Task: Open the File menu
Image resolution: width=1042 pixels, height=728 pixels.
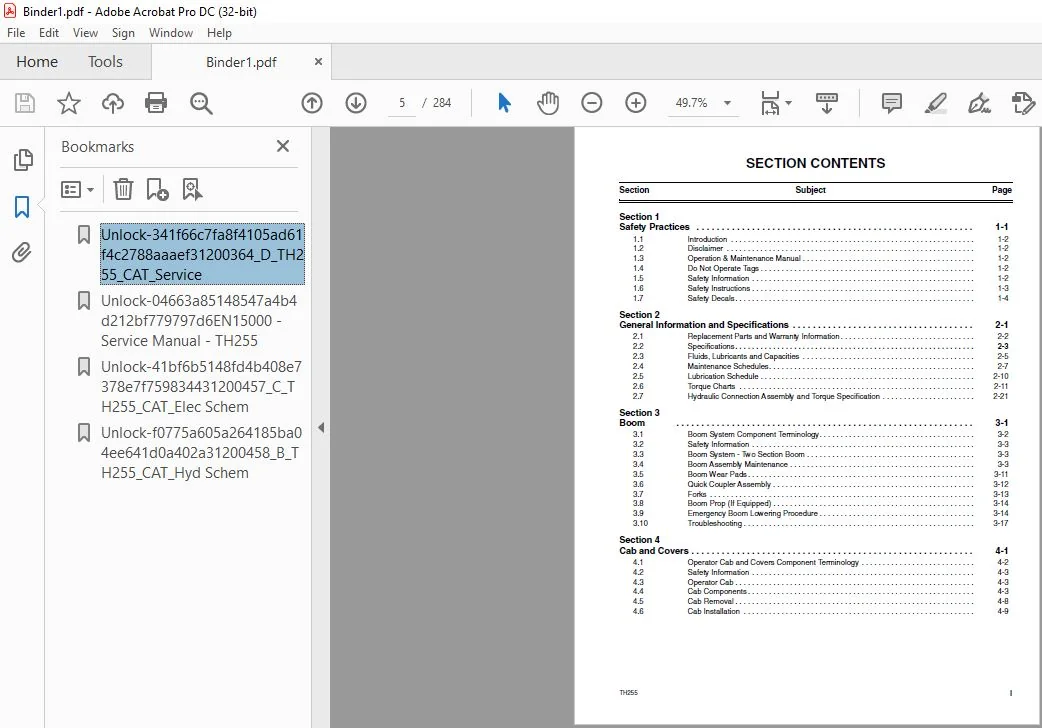Action: coord(16,33)
